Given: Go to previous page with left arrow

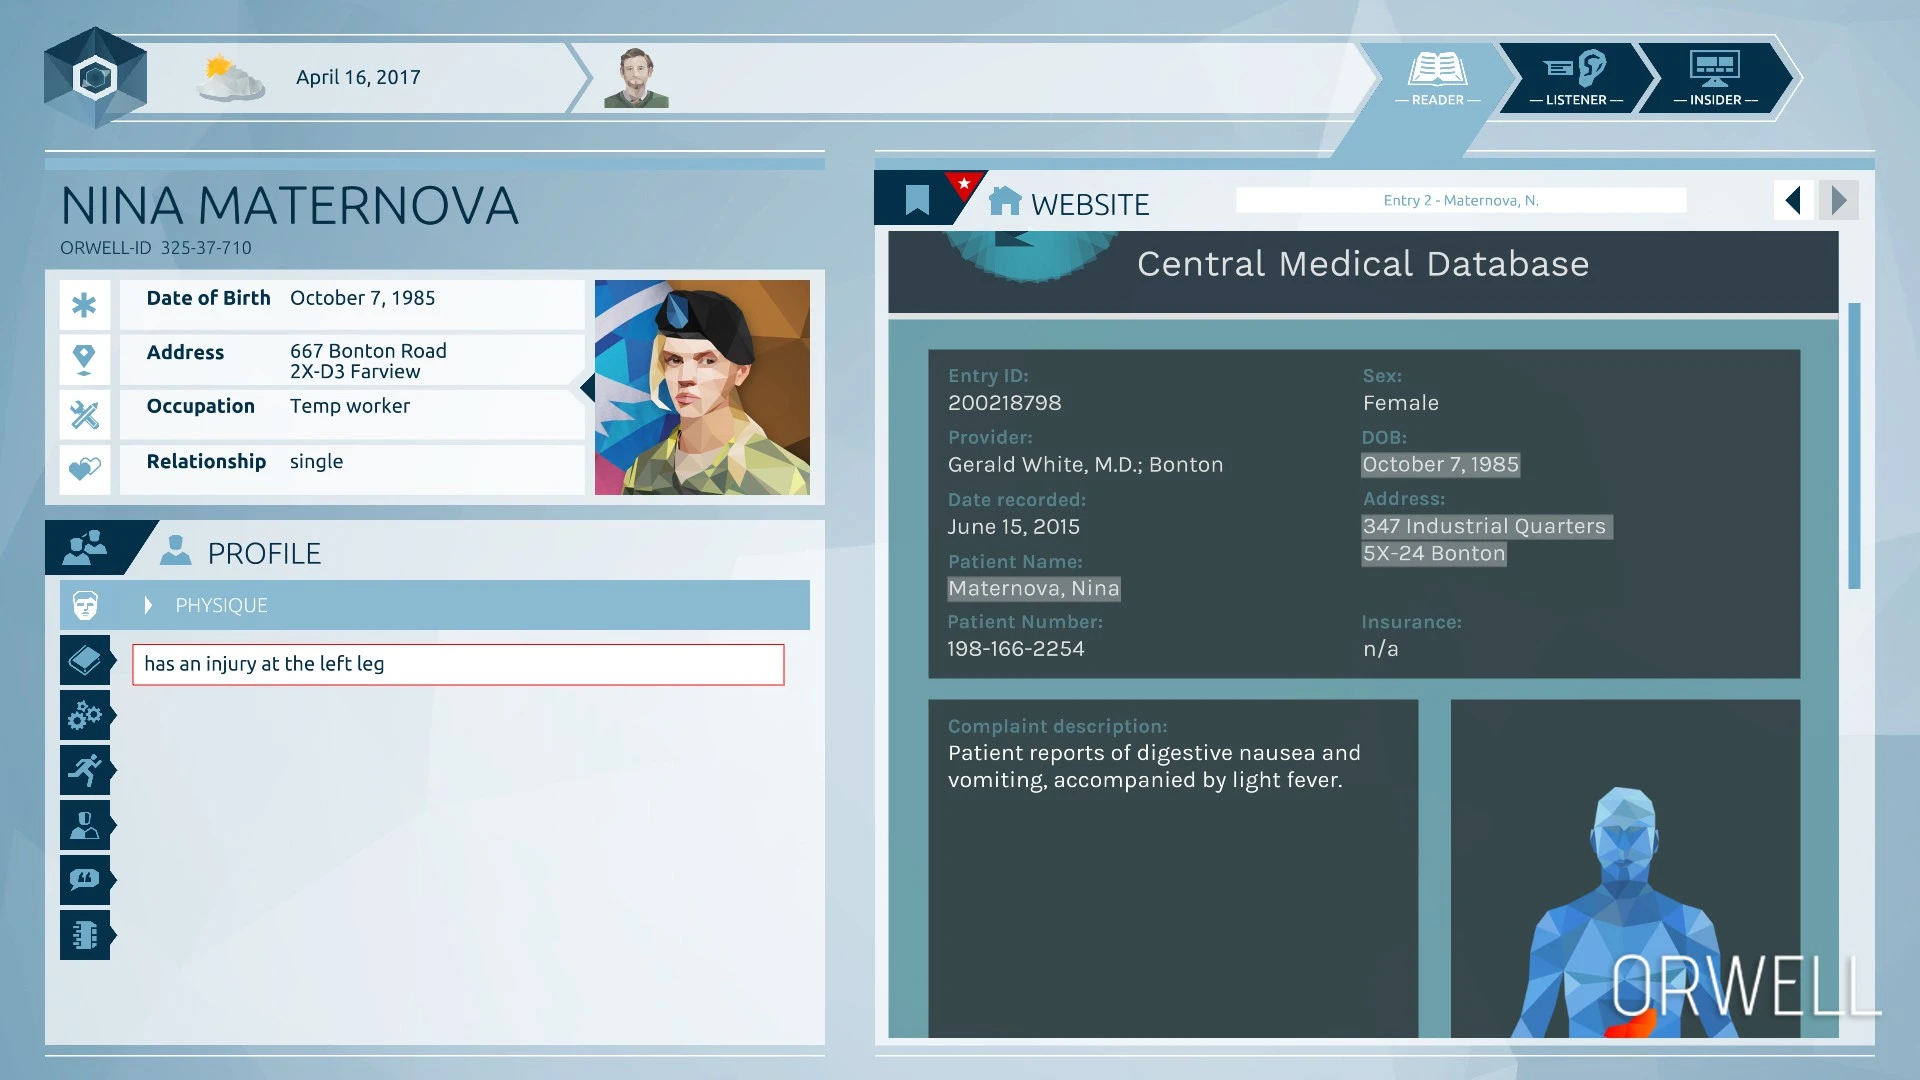Looking at the screenshot, I should [x=1793, y=201].
